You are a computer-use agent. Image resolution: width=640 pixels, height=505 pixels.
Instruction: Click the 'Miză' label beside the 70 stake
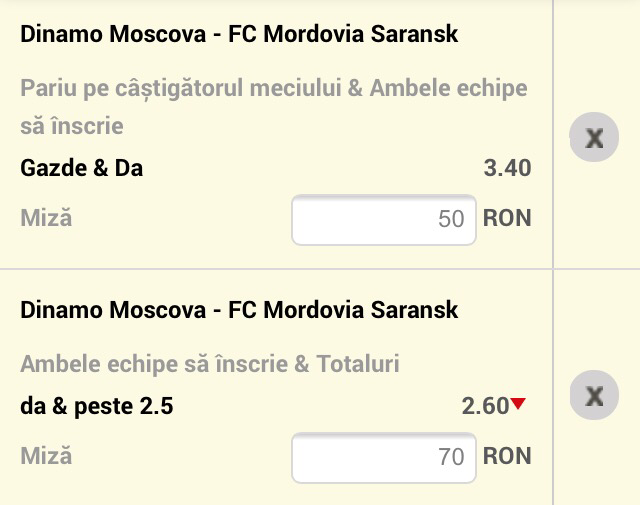click(x=46, y=455)
